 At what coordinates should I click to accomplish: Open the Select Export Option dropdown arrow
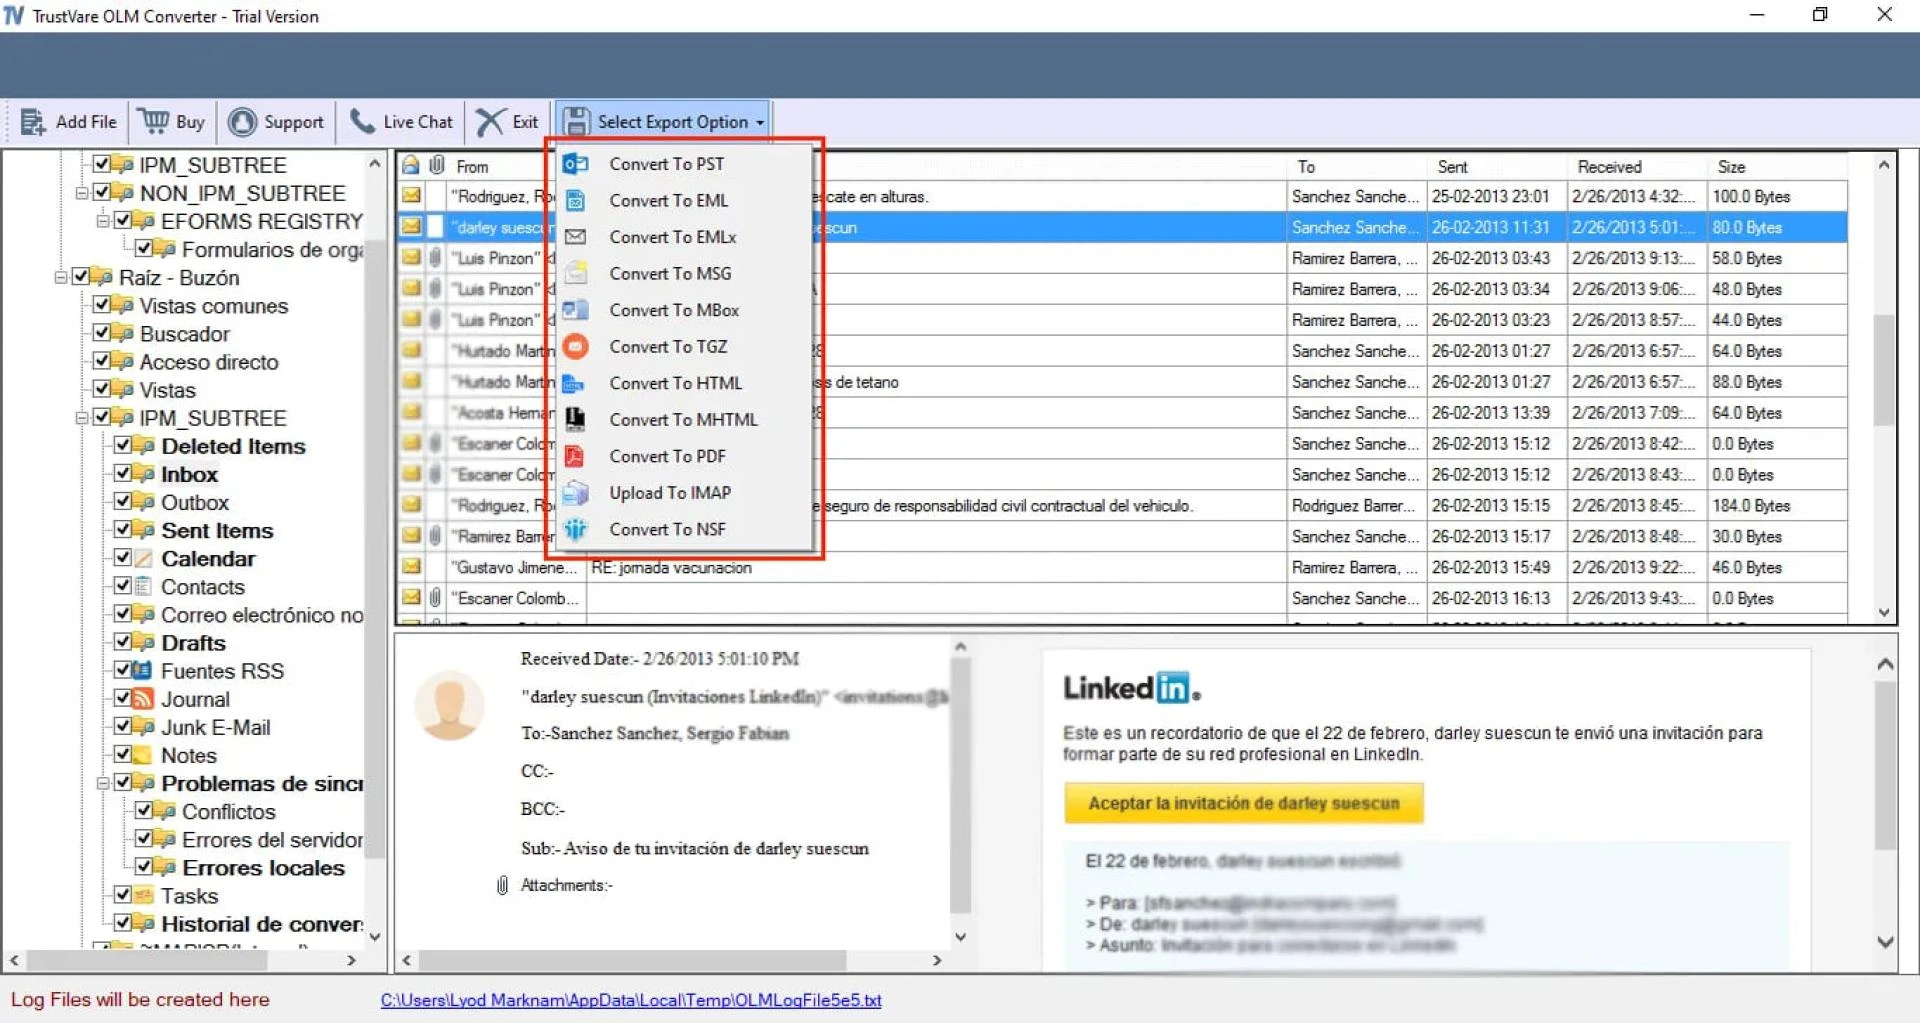point(758,121)
